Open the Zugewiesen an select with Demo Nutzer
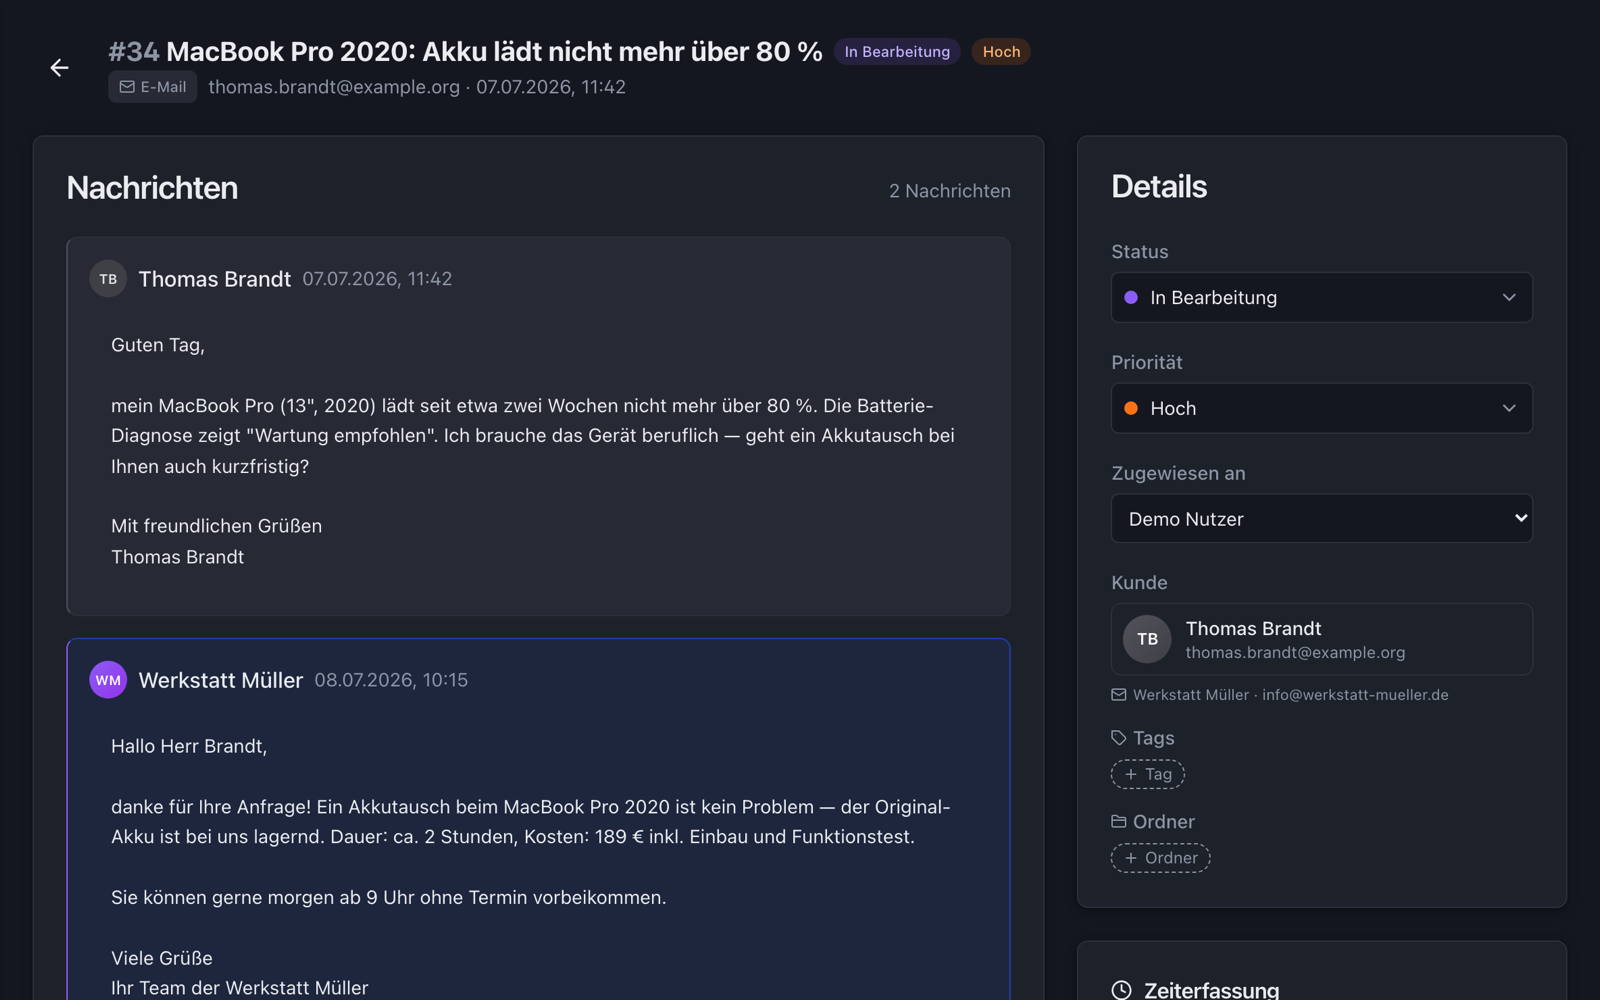 click(x=1321, y=518)
